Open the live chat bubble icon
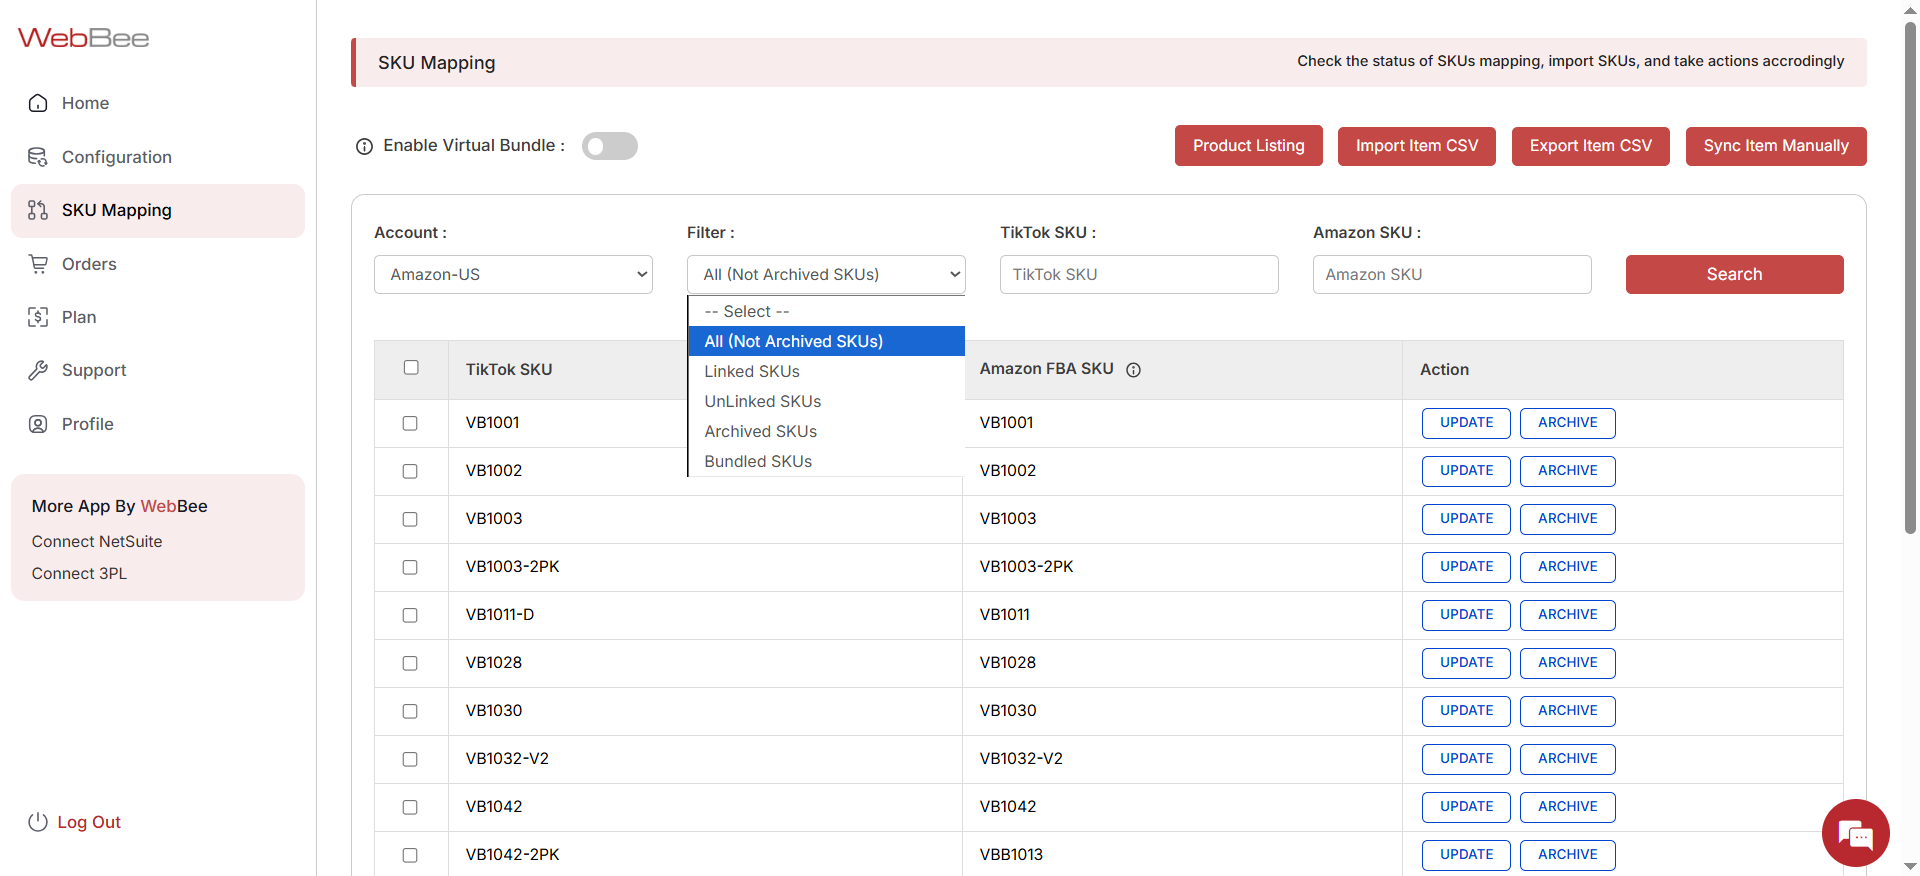 click(1855, 832)
